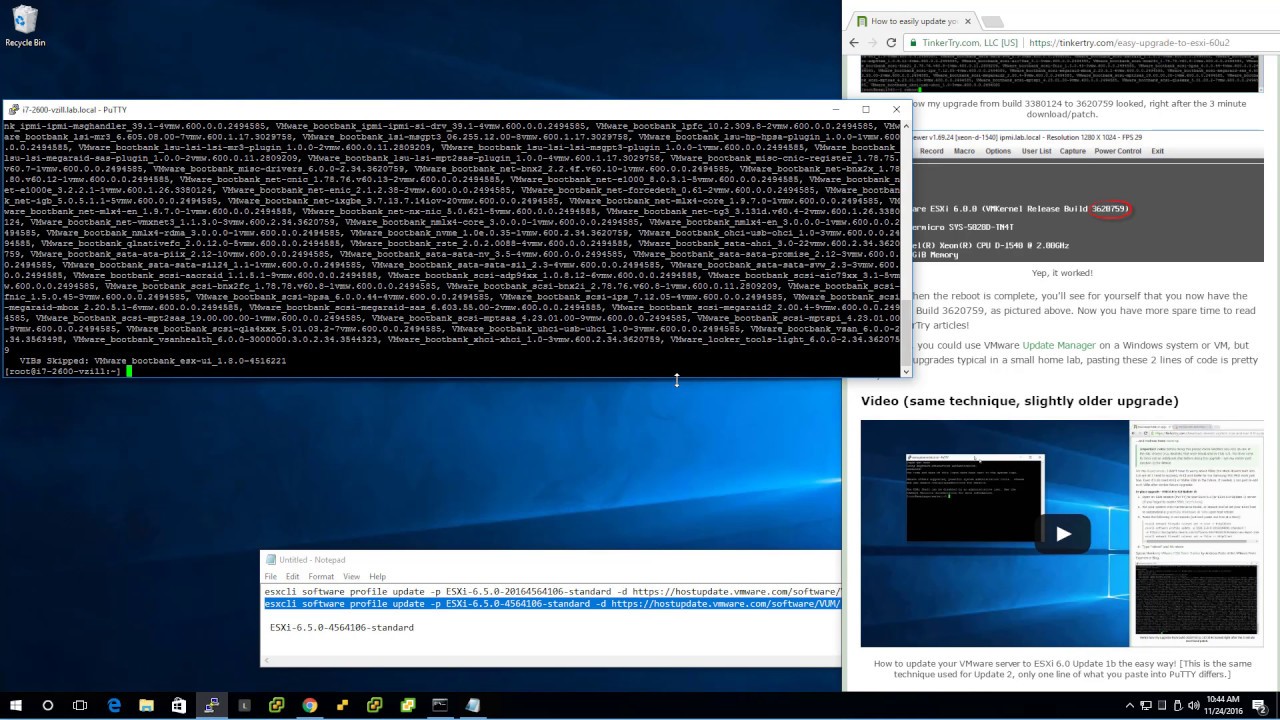Open the volume speaker tray icon
The image size is (1280, 720).
click(1194, 705)
